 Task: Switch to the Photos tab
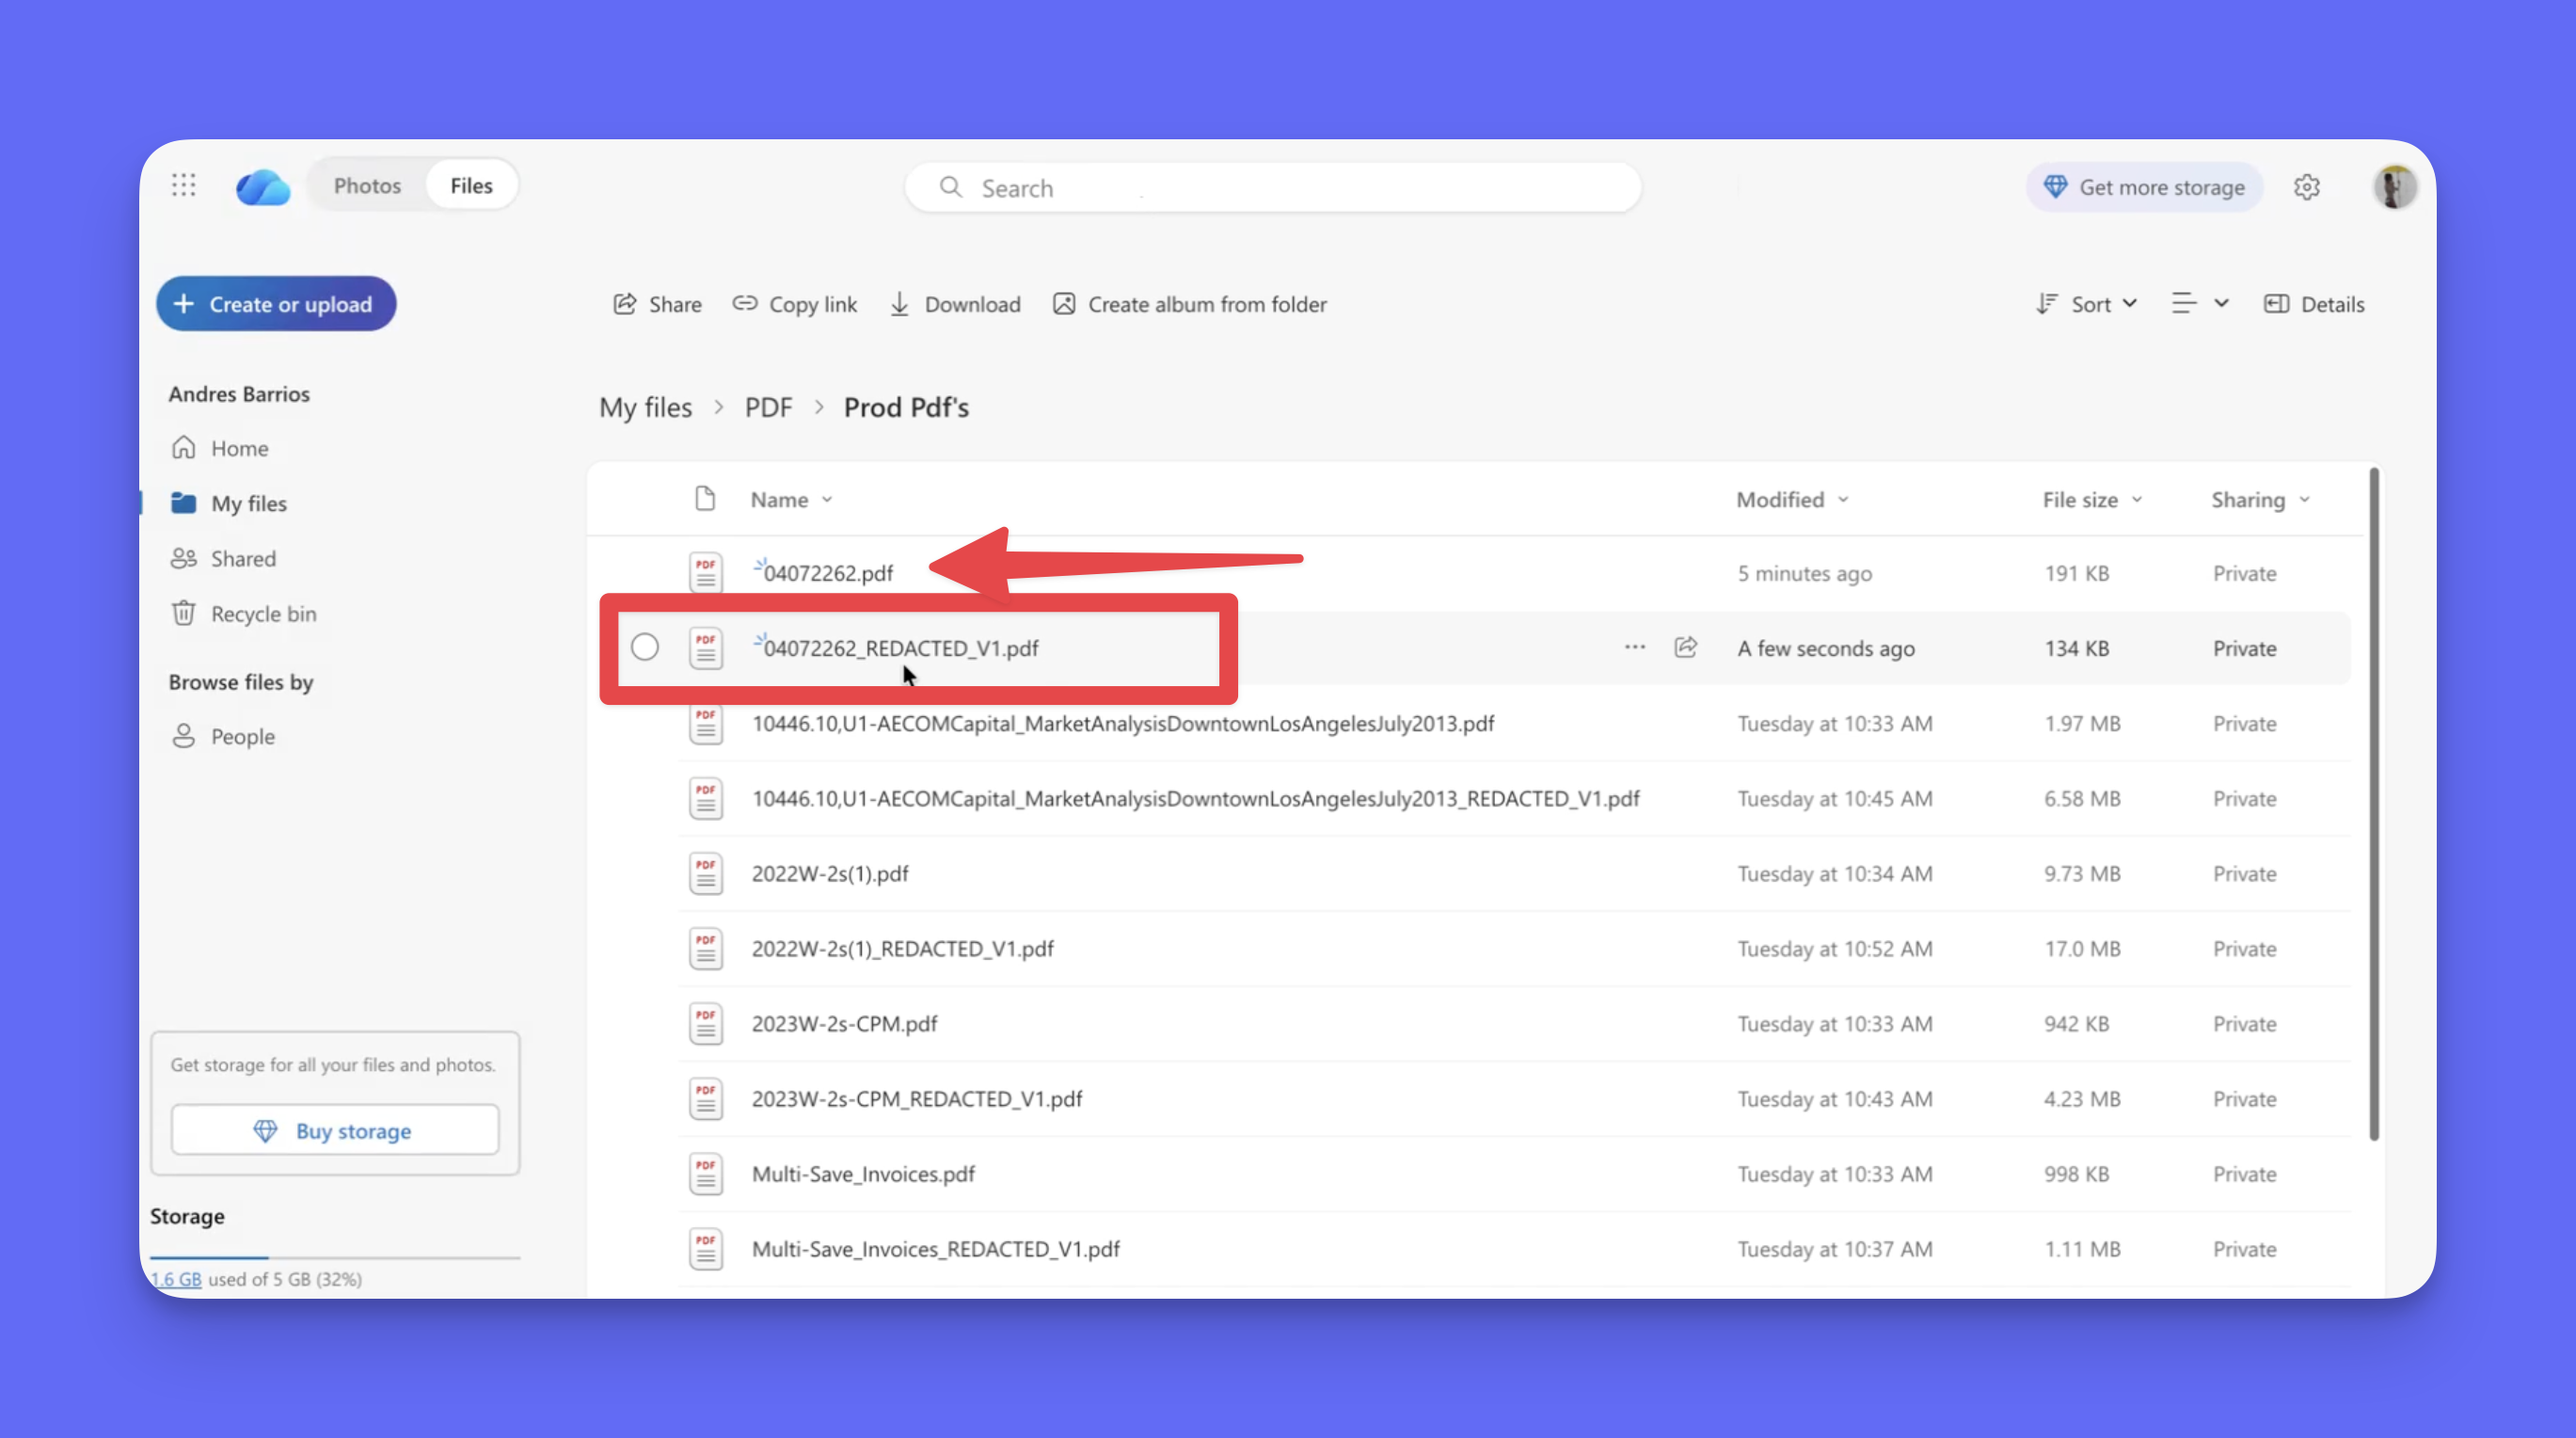367,186
